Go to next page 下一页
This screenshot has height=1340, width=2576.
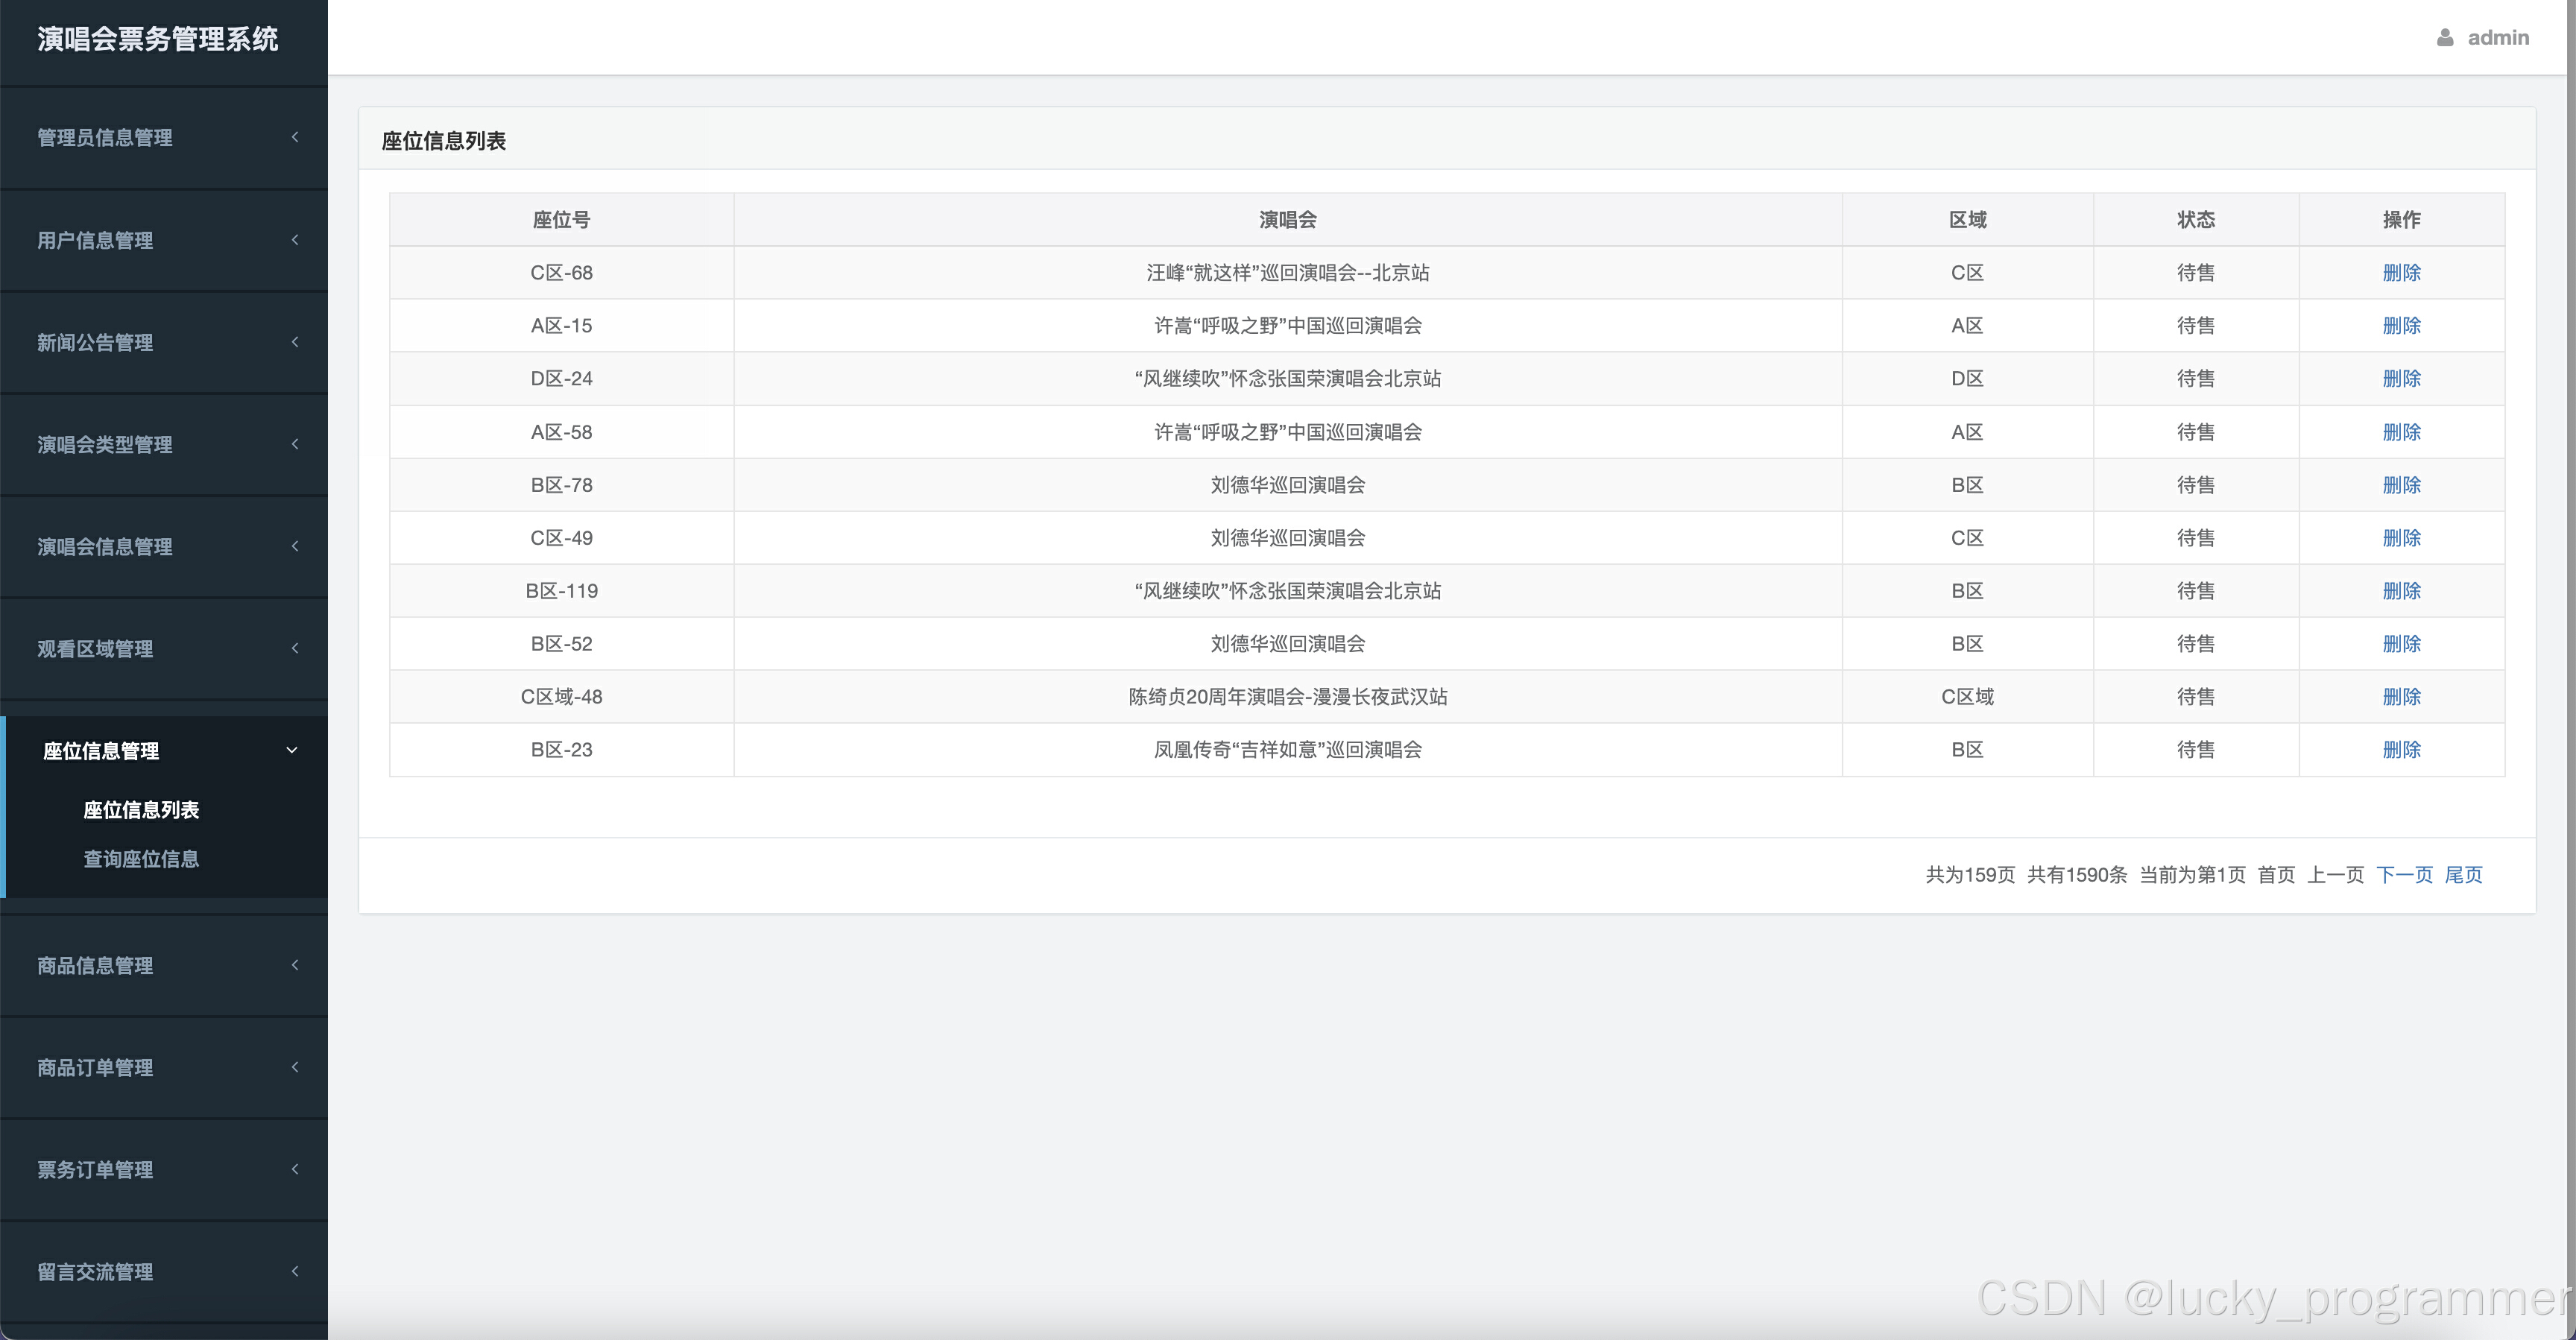(2403, 875)
